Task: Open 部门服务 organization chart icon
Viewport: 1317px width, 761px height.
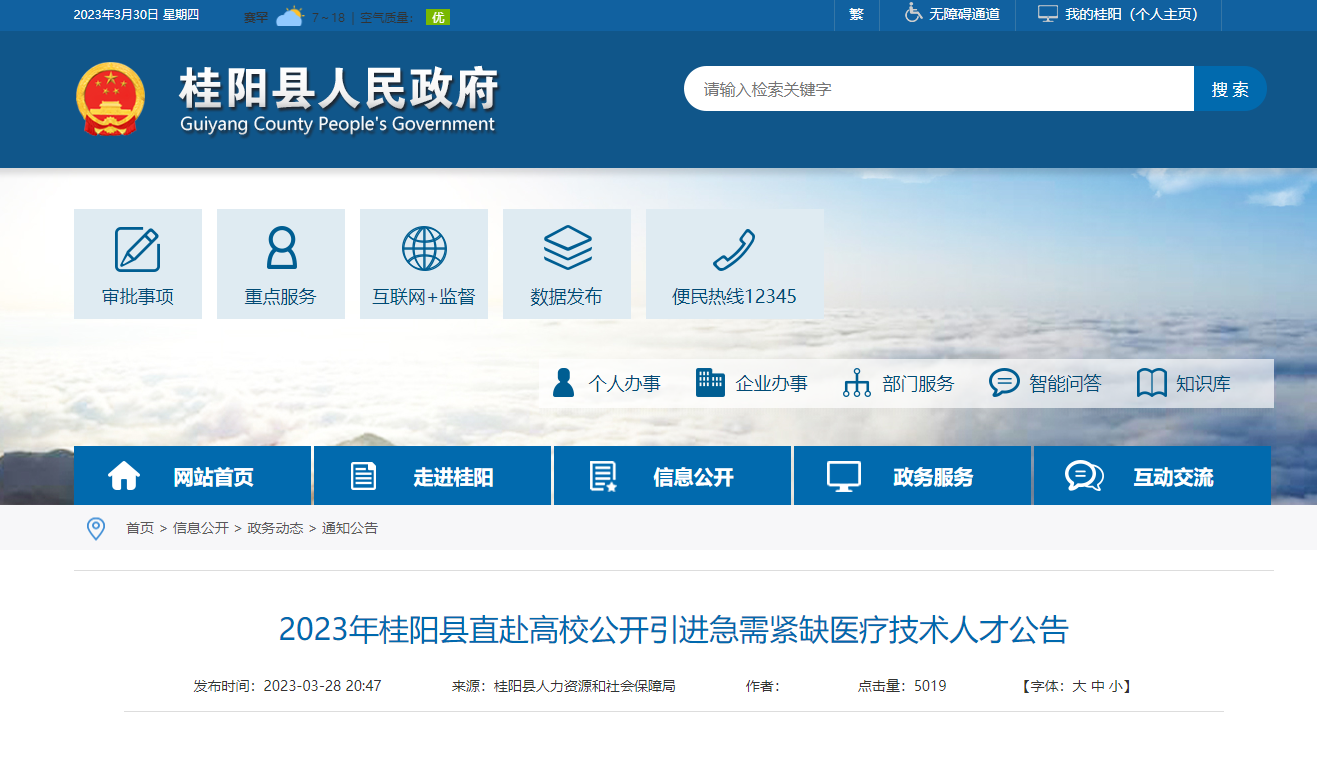Action: click(857, 383)
